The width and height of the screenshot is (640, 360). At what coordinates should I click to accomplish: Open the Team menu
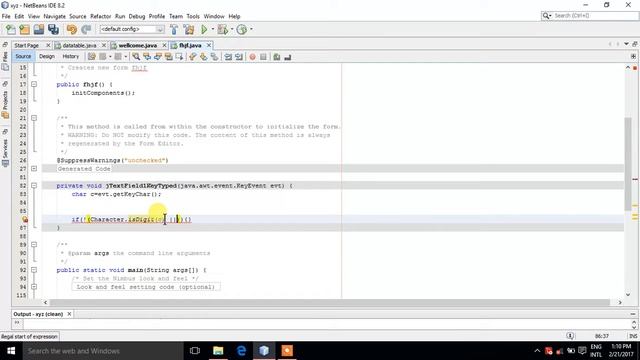176,16
